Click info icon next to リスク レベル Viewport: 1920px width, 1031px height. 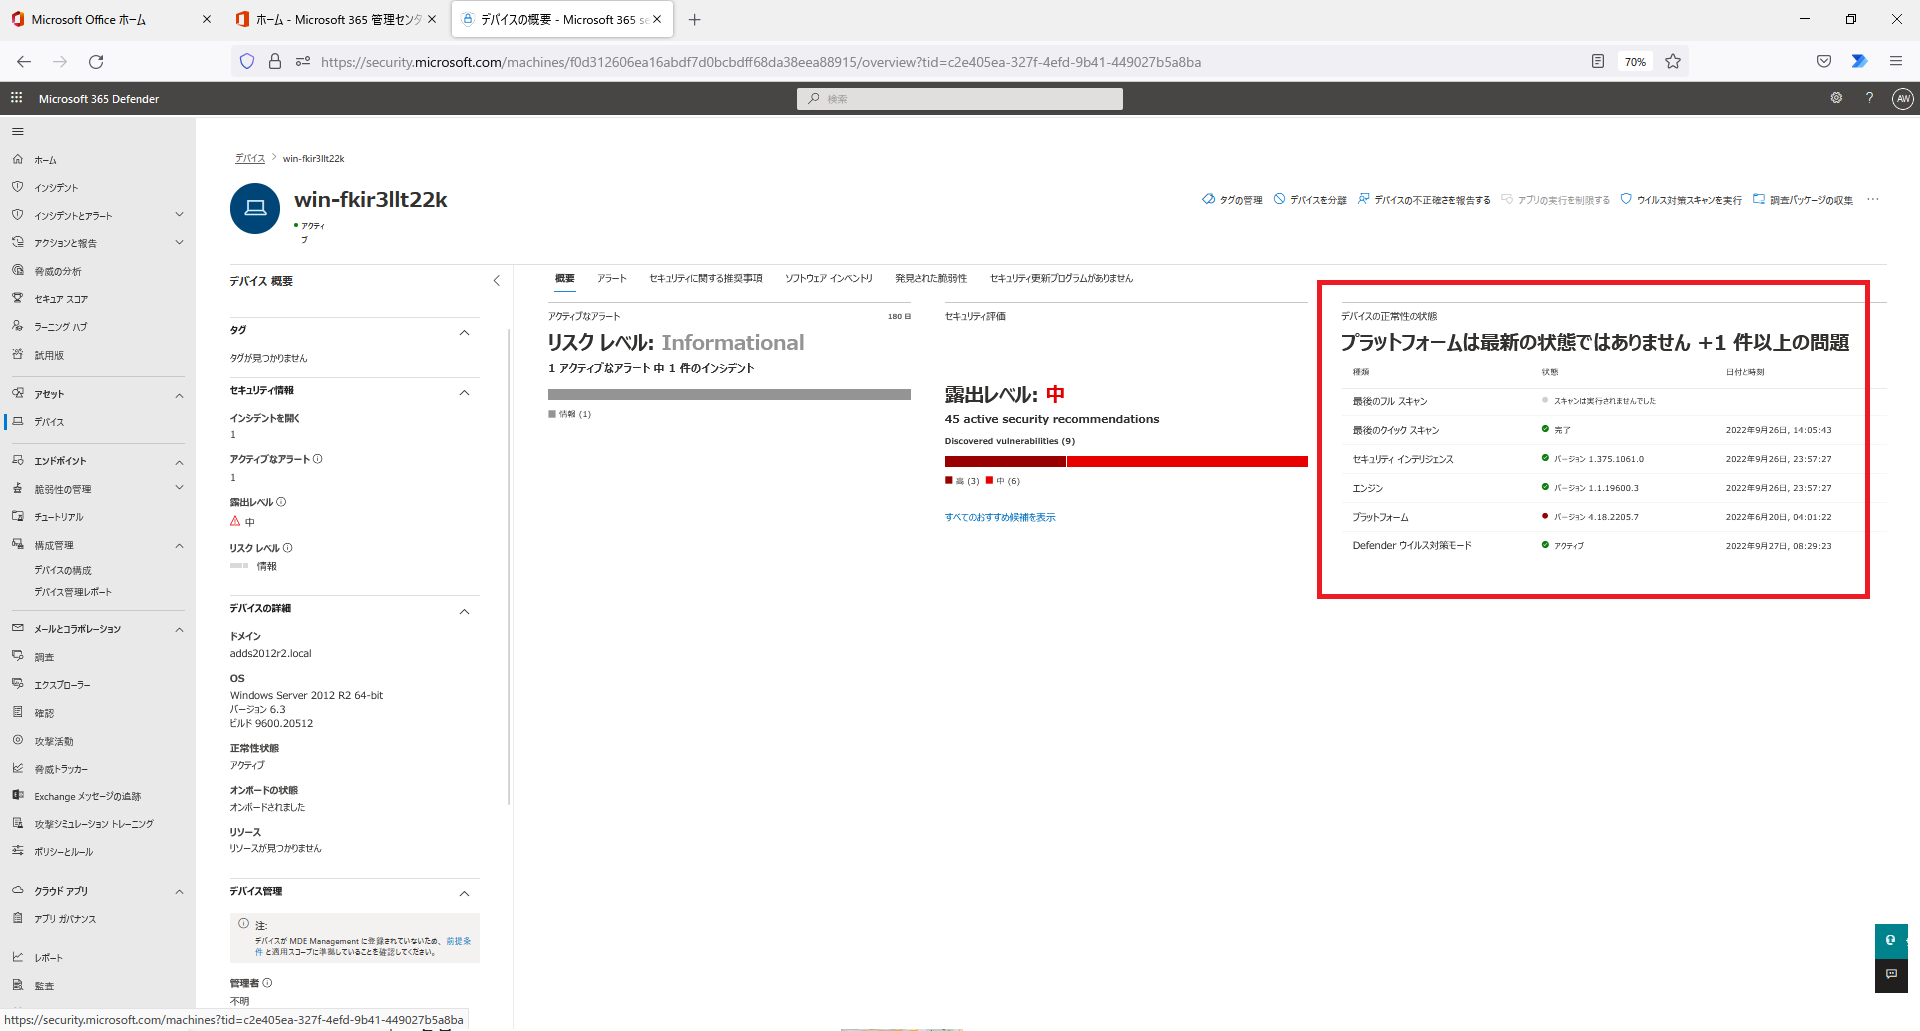(288, 548)
